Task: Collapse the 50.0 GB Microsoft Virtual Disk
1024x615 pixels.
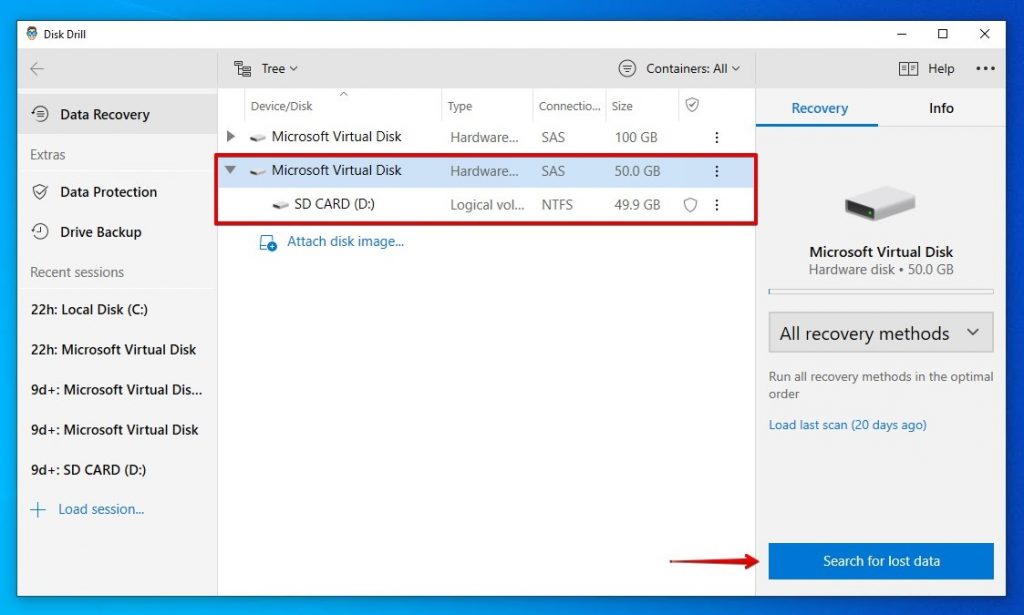Action: 229,170
